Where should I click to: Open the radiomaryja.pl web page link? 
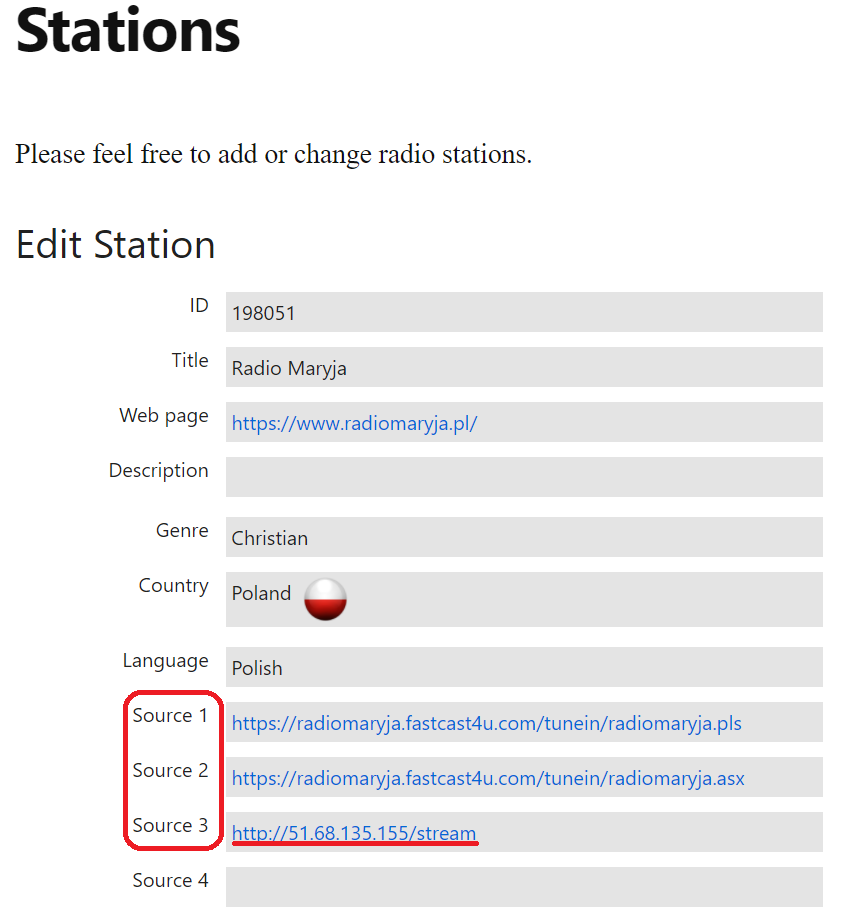pyautogui.click(x=354, y=423)
